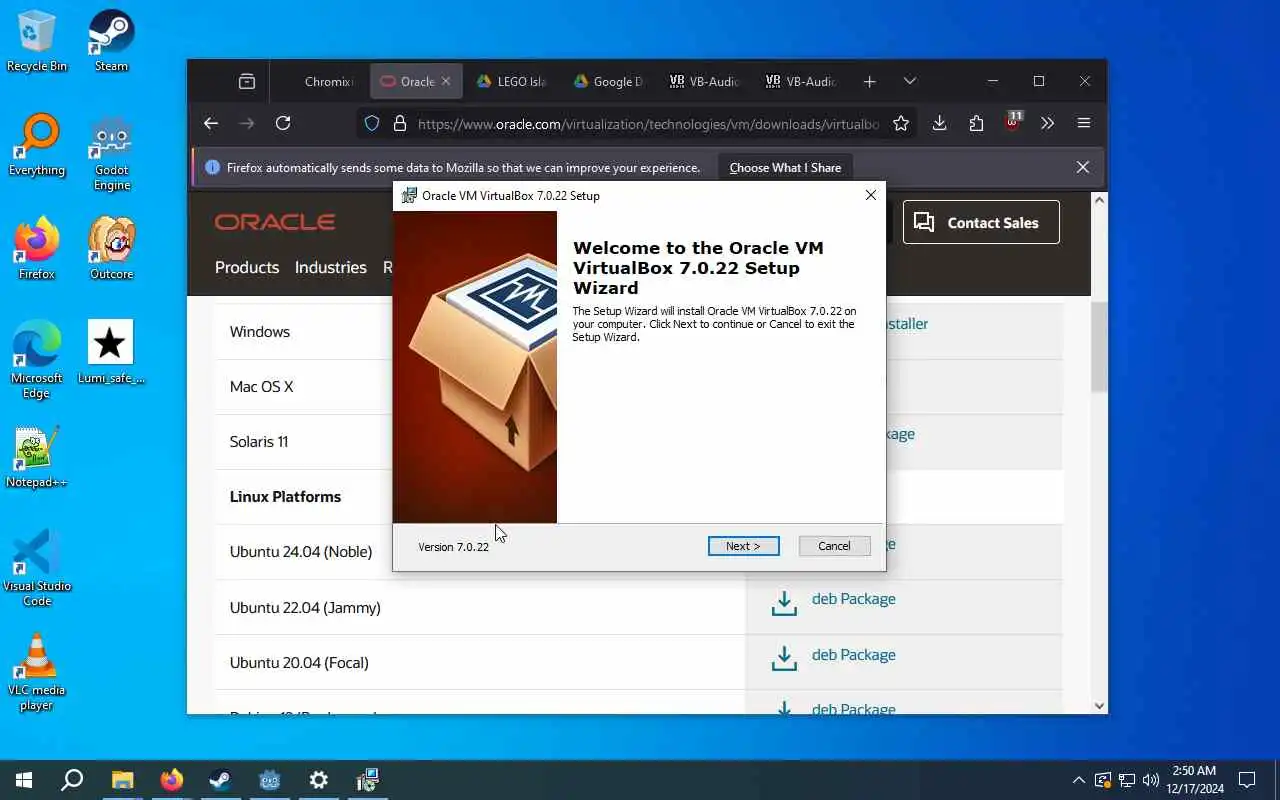Click Windows platform row text
The width and height of the screenshot is (1280, 800).
pyautogui.click(x=259, y=332)
